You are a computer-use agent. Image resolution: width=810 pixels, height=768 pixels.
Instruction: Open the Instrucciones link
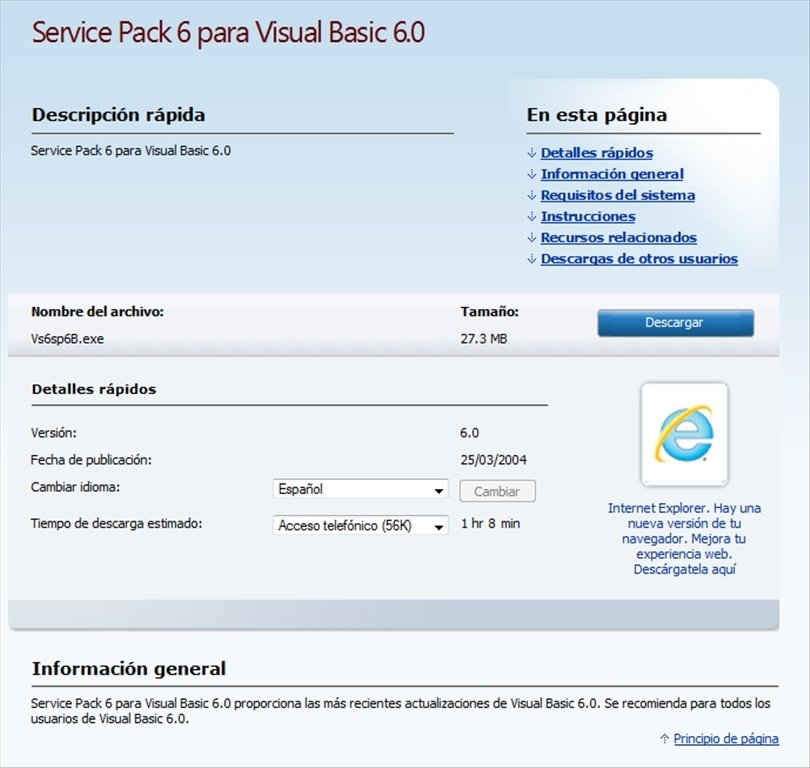[587, 216]
